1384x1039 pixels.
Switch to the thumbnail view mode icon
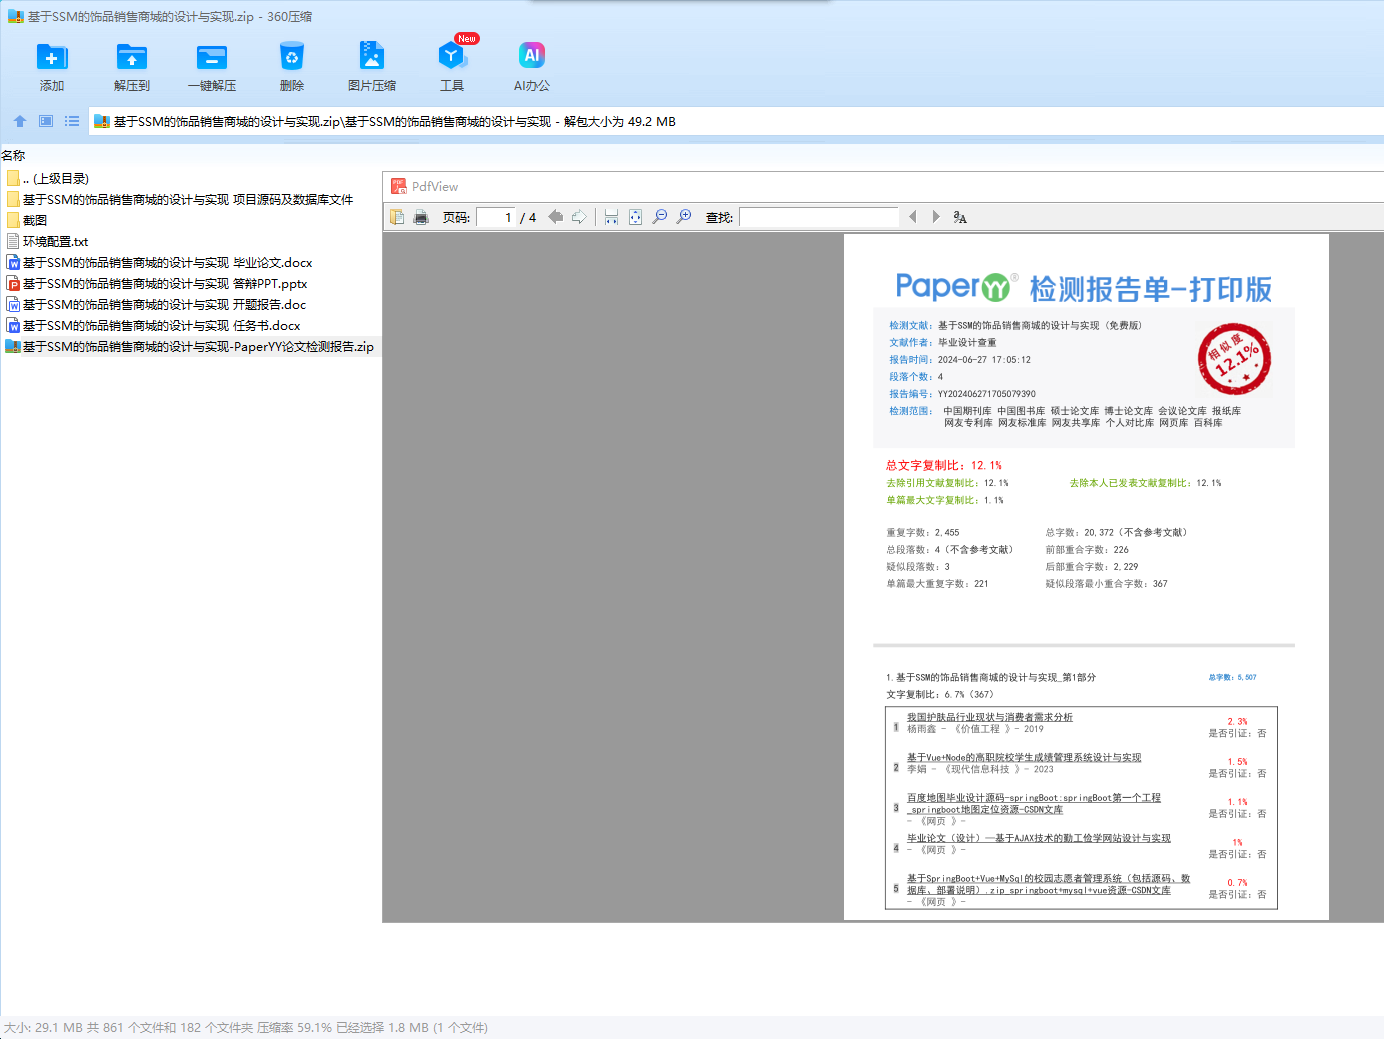point(46,121)
